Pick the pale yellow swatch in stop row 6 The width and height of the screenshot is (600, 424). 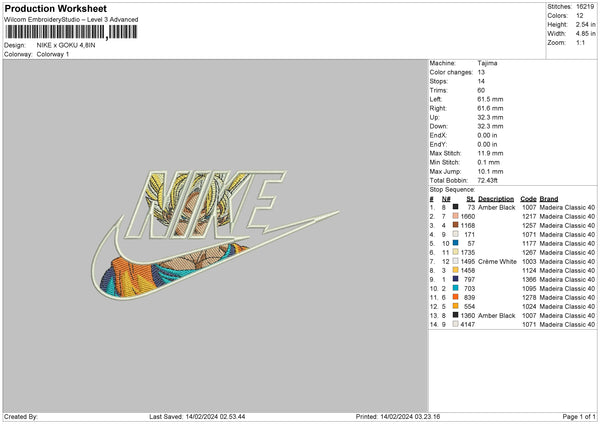pyautogui.click(x=455, y=252)
